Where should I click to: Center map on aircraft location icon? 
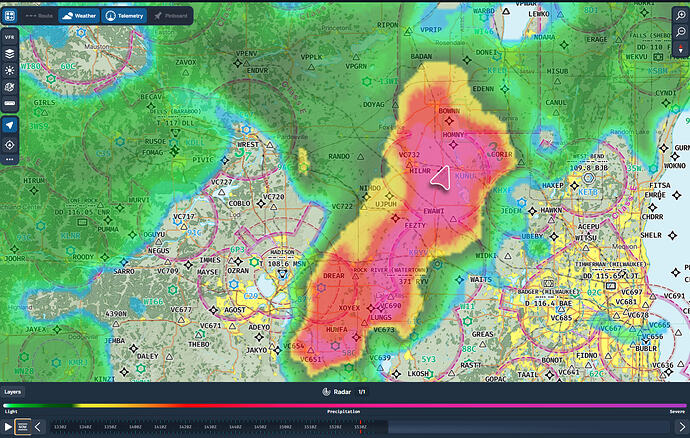[10, 145]
